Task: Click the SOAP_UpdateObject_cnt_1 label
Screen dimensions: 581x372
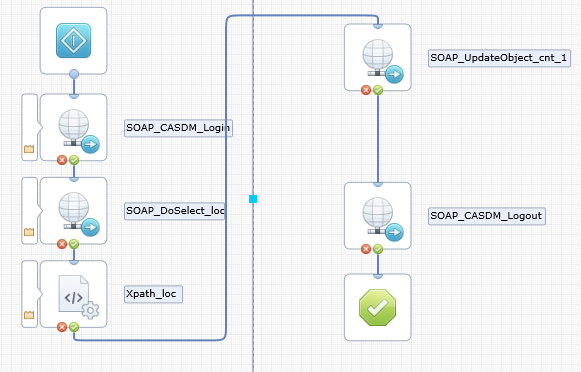Action: coord(499,58)
